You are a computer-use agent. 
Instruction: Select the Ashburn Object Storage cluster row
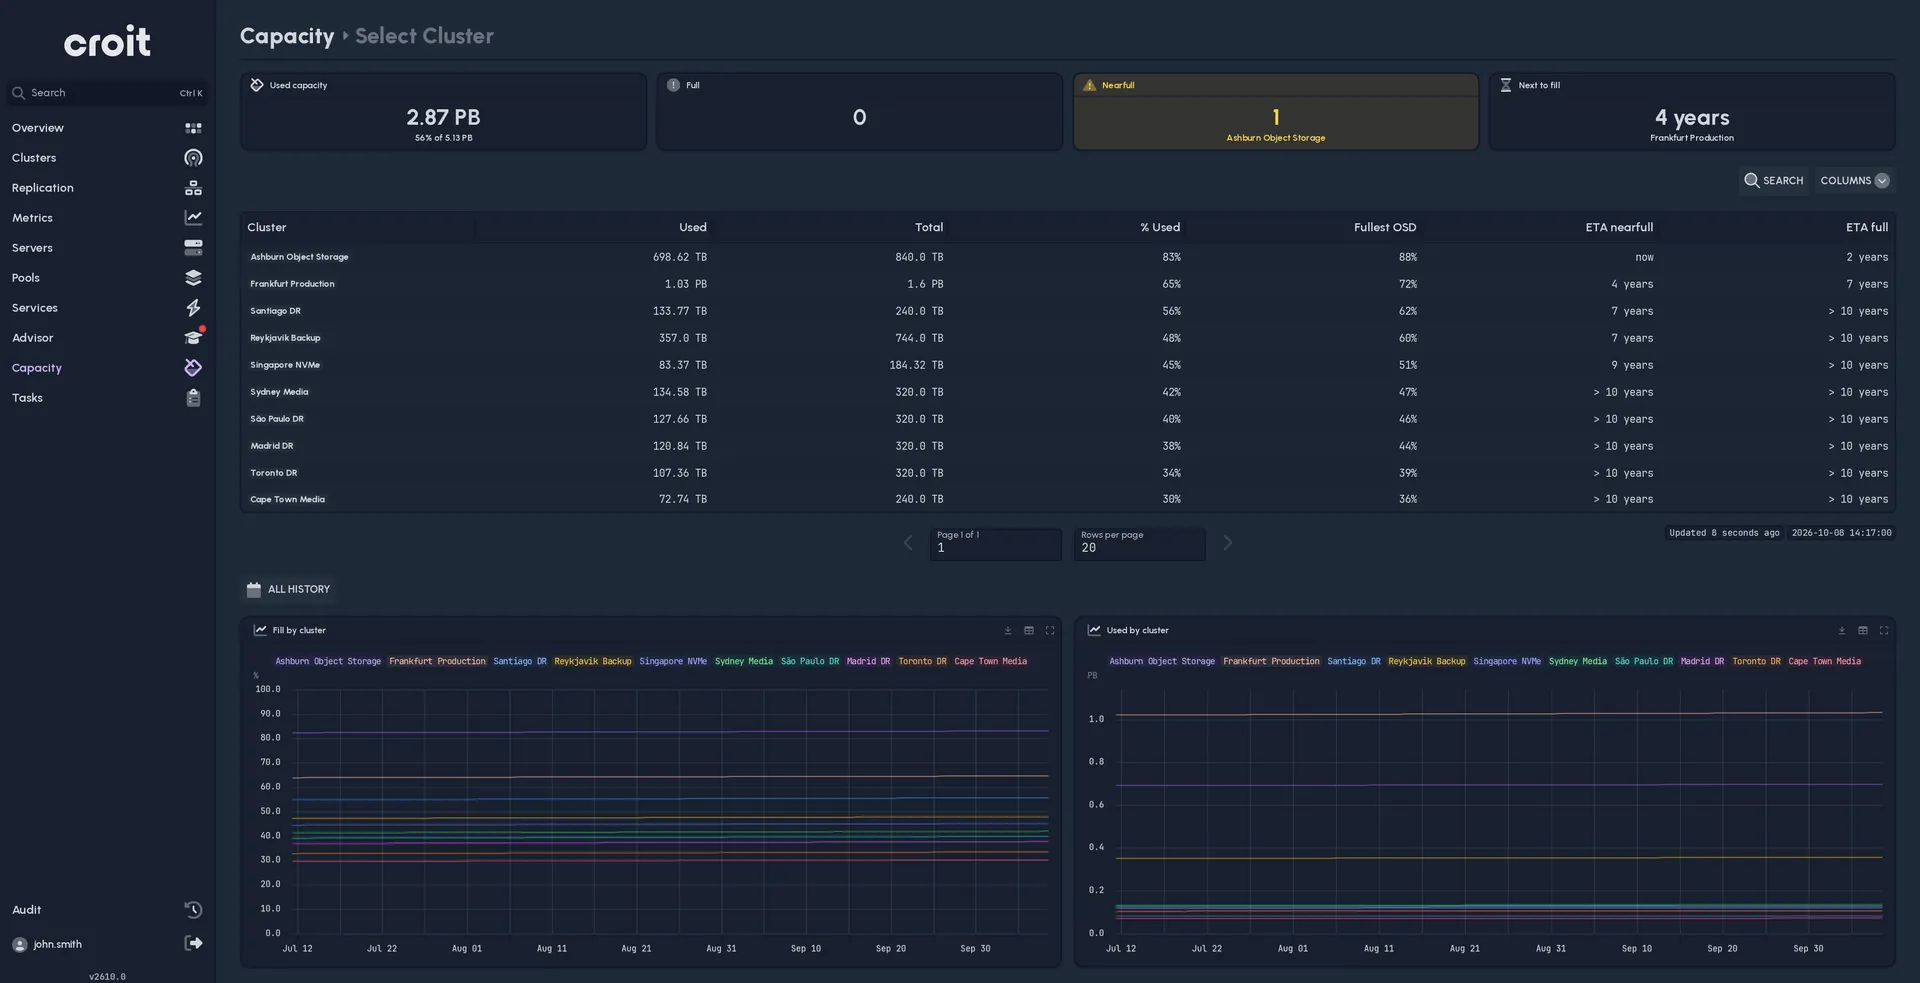[x=1067, y=257]
